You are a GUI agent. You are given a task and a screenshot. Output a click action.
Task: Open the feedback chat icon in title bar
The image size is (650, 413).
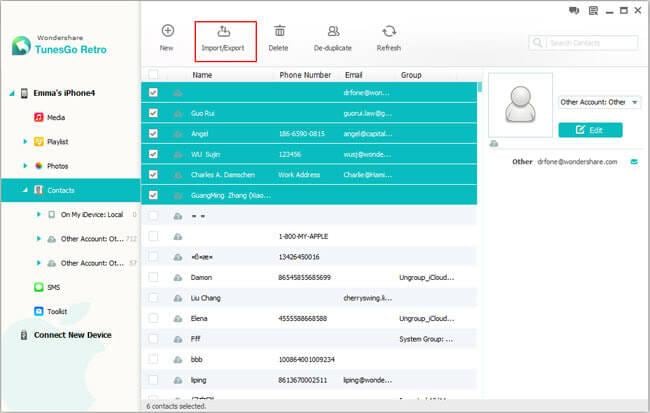[x=574, y=10]
